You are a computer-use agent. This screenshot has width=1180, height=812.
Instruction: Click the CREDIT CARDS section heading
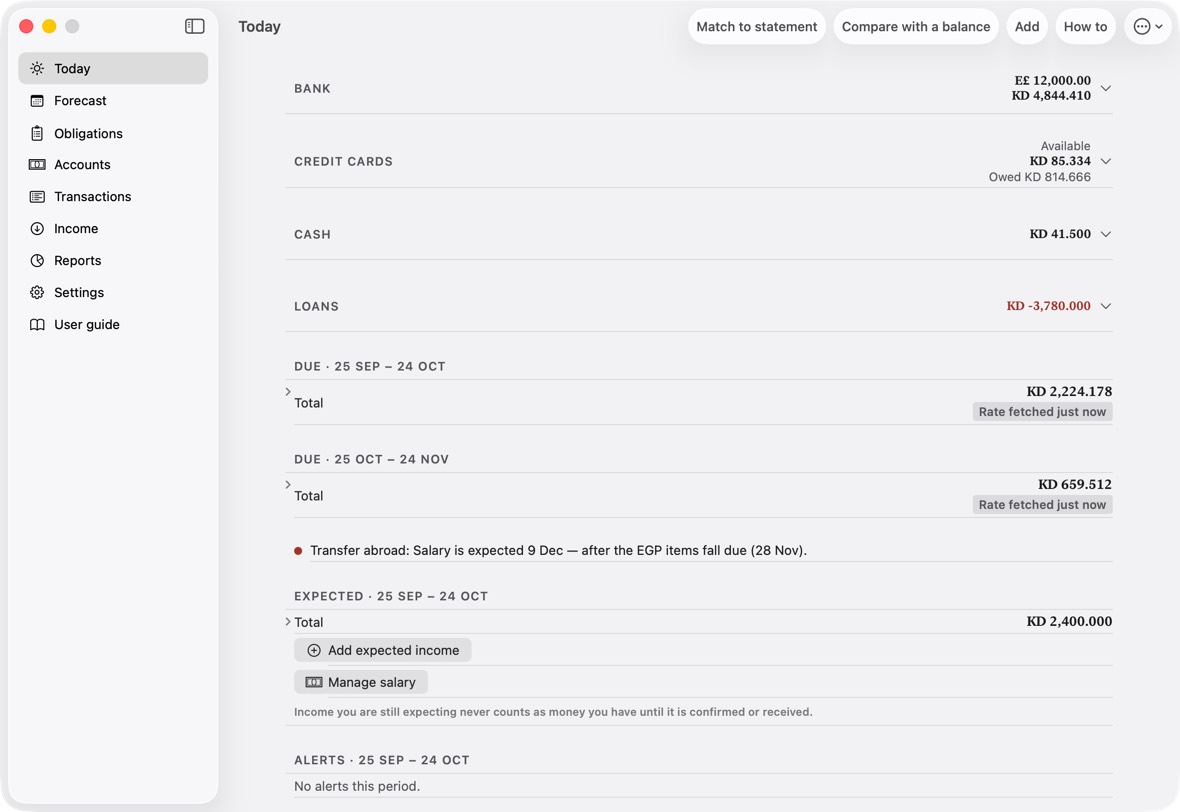click(343, 162)
